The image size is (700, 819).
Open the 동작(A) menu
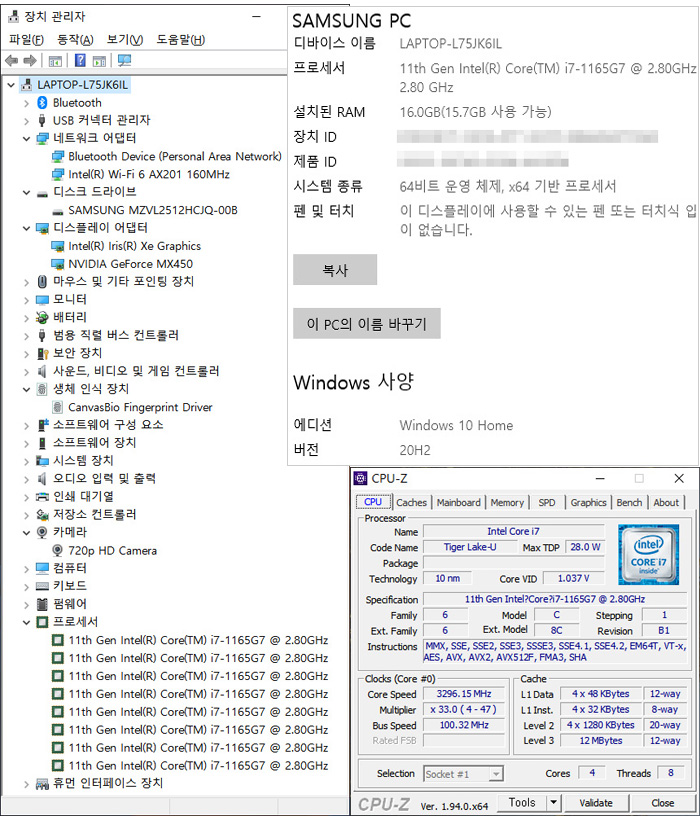75,40
